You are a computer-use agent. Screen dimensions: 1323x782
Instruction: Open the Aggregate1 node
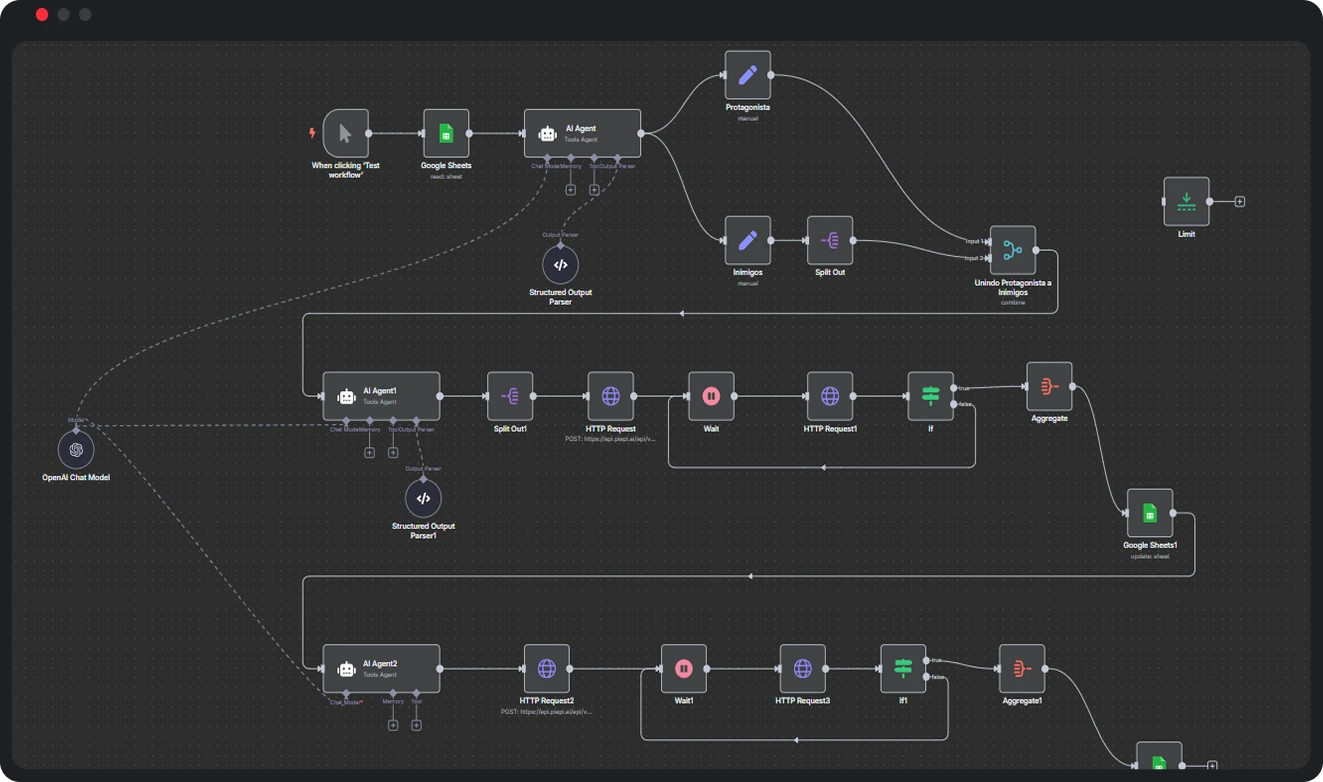click(x=1022, y=669)
